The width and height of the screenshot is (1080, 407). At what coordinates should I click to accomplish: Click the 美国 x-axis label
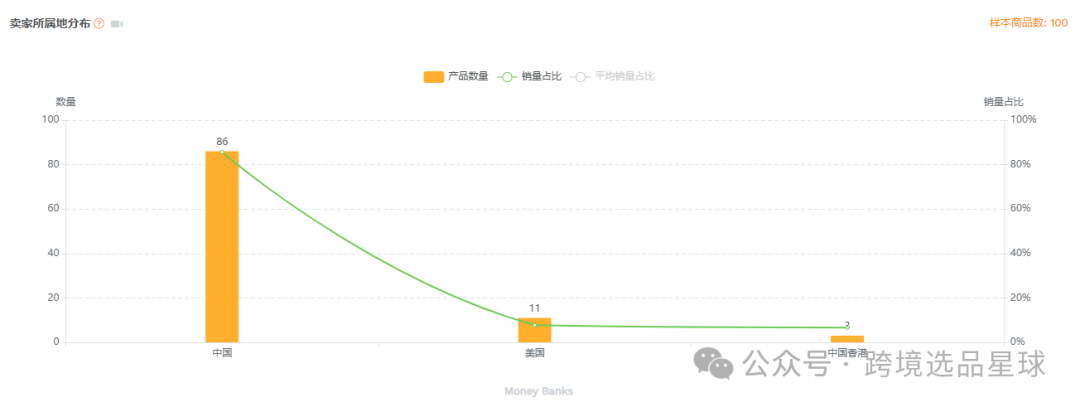click(534, 353)
